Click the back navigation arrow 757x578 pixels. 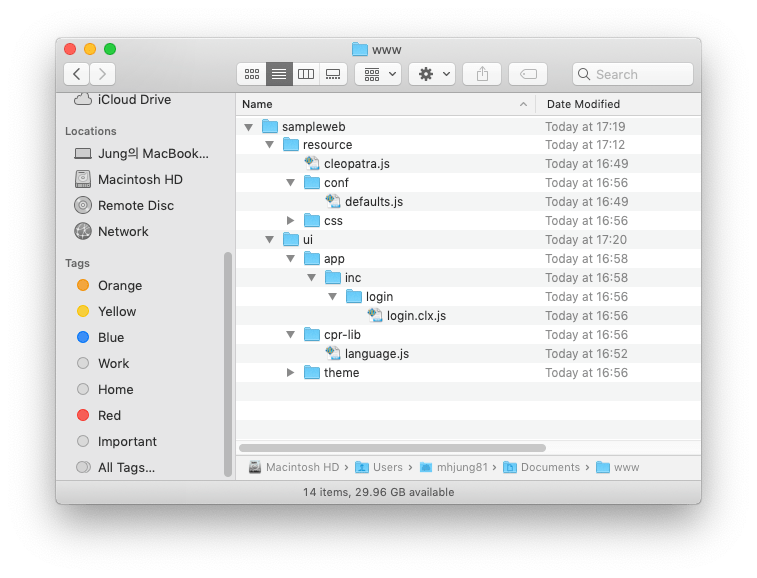click(77, 74)
